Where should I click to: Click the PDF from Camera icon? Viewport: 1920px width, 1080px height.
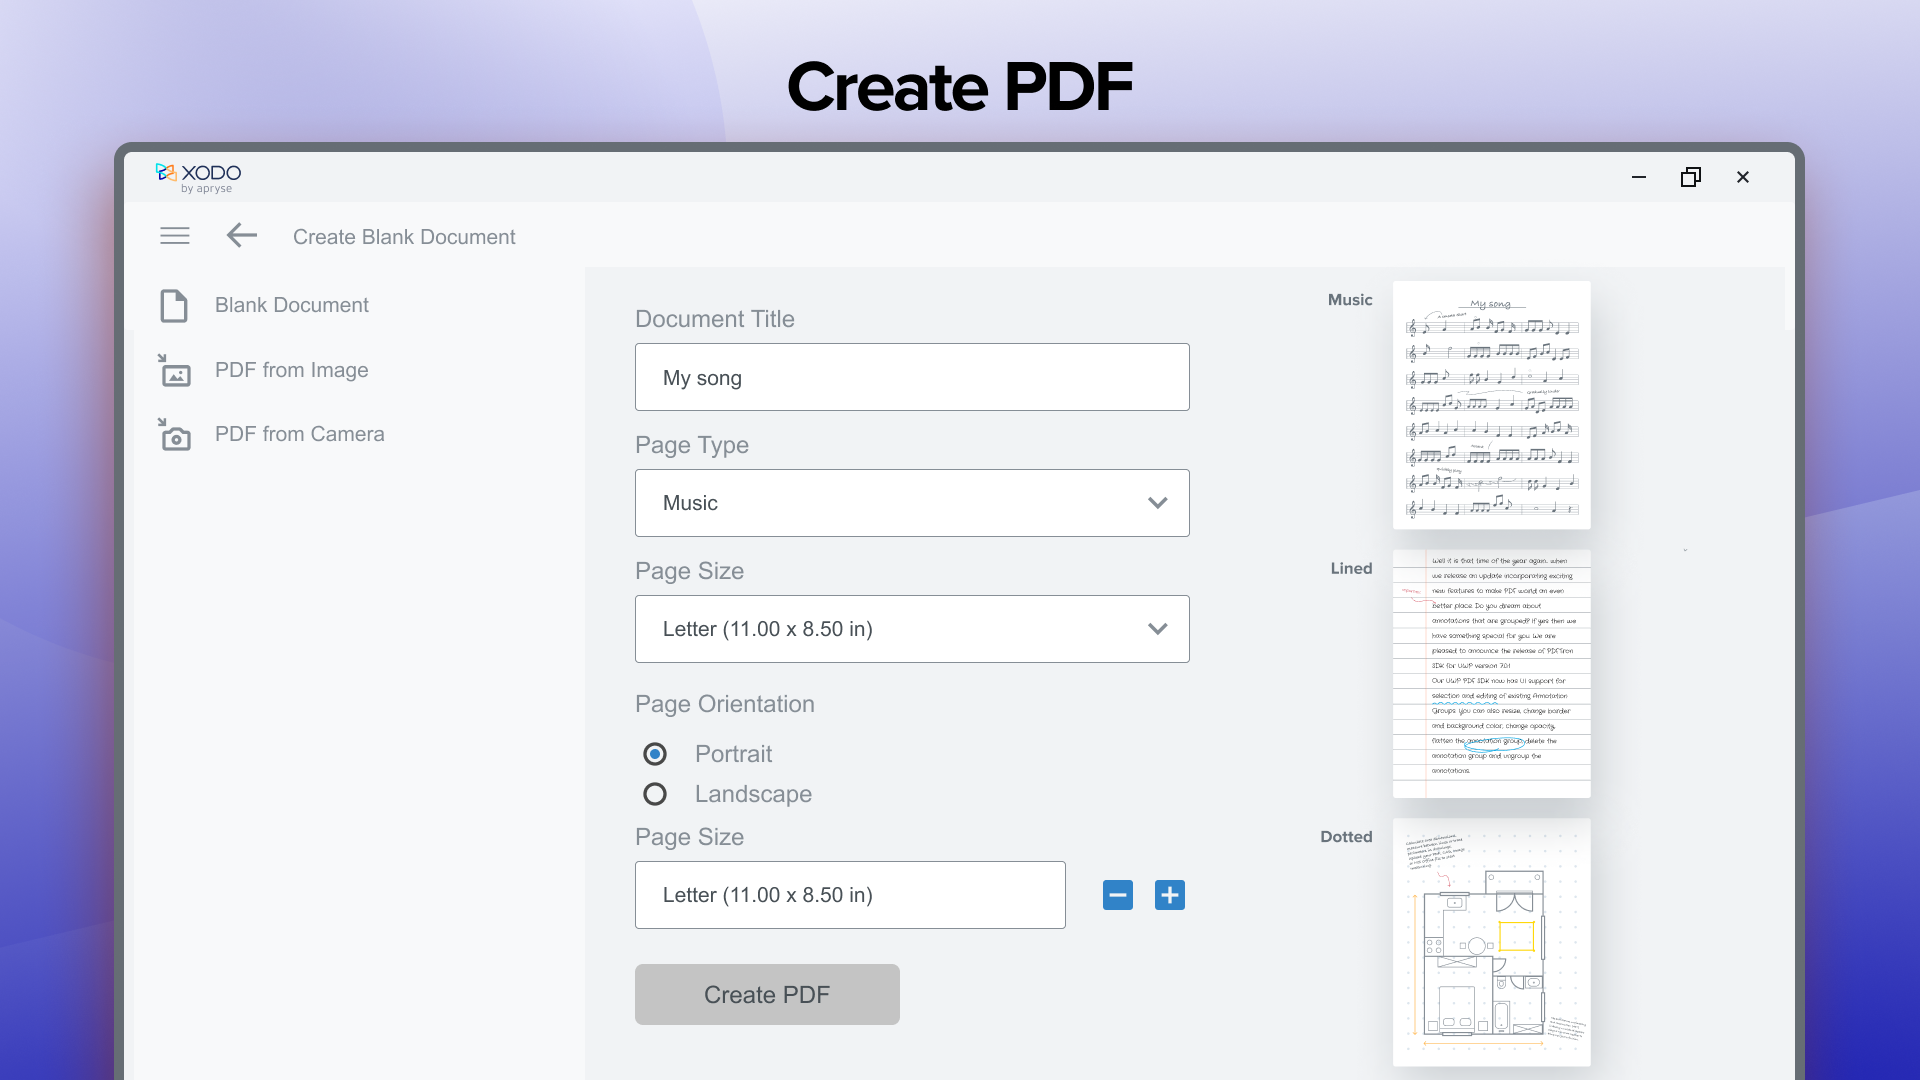(174, 434)
